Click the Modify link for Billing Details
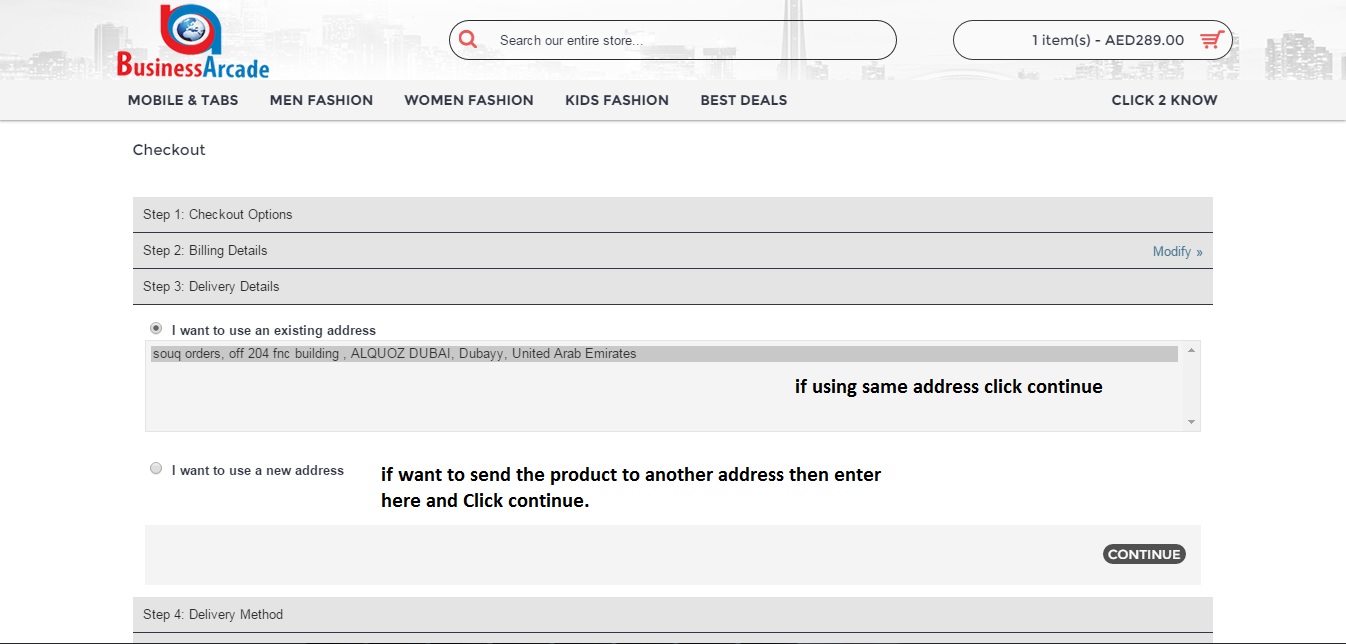The width and height of the screenshot is (1346, 644). point(1177,251)
